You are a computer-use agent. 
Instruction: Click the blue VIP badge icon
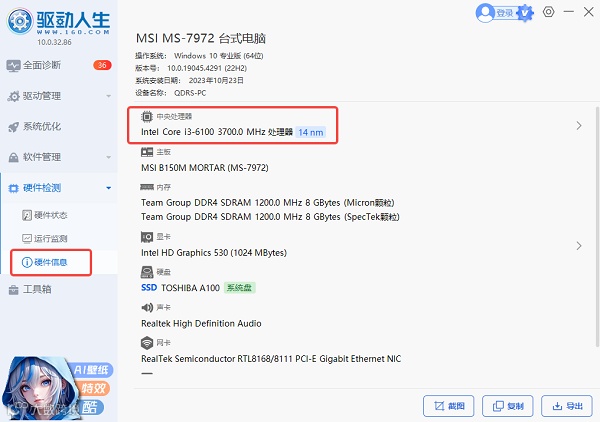525,13
